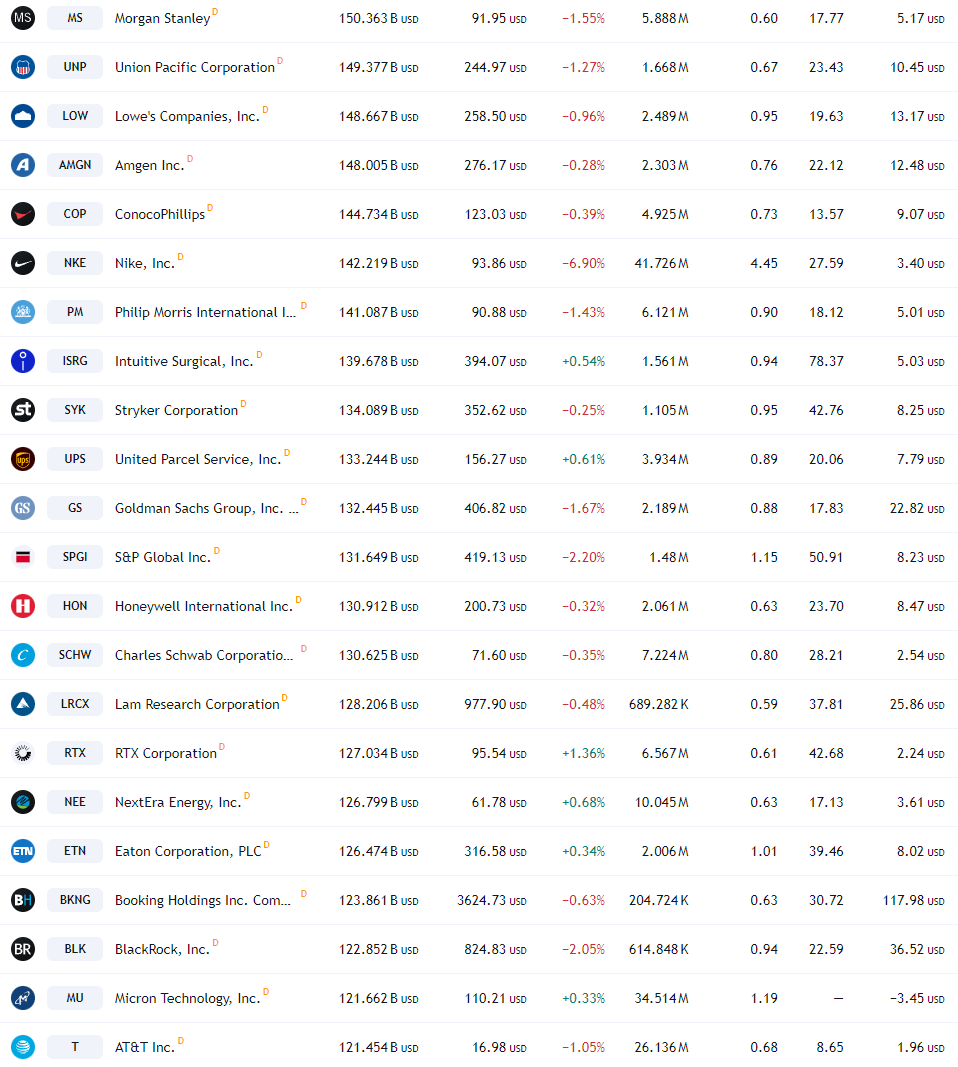Click the Intuitive Surgical logo icon

click(23, 361)
